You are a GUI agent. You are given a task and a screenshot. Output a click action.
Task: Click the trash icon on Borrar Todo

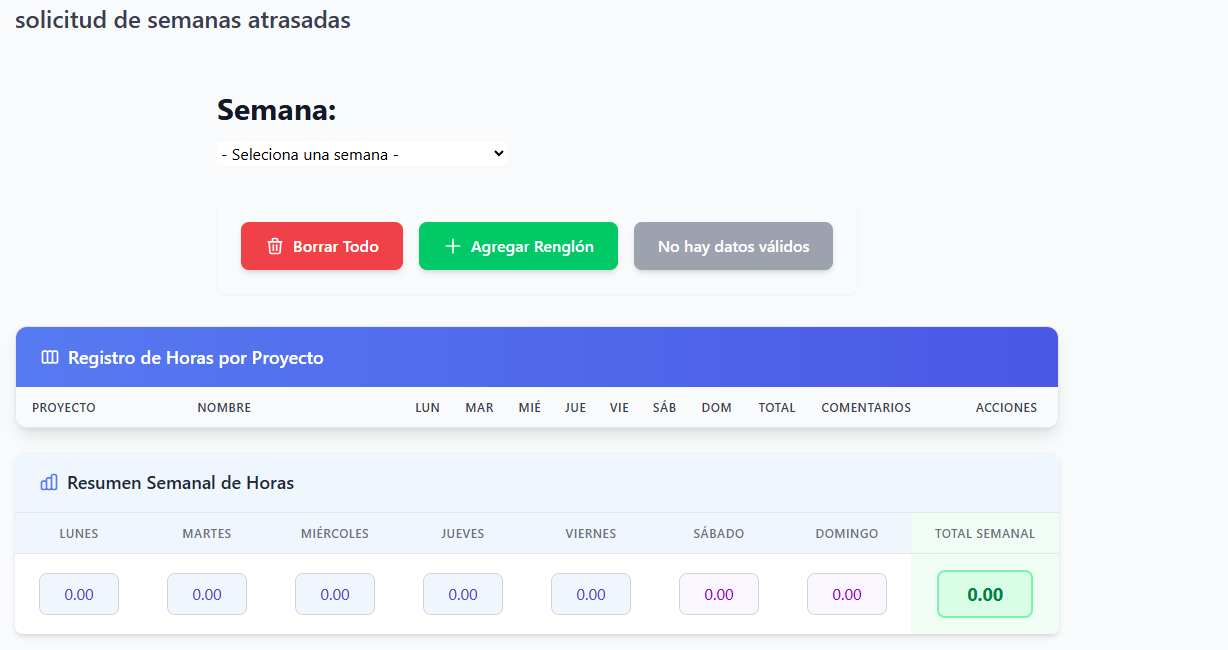click(x=275, y=246)
